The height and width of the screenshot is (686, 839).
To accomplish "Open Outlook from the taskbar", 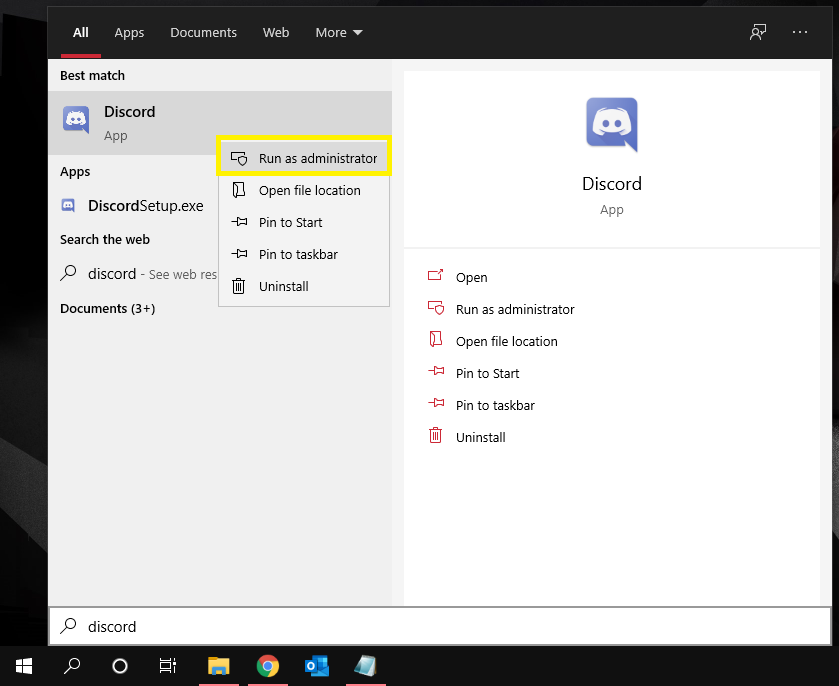I will (317, 666).
